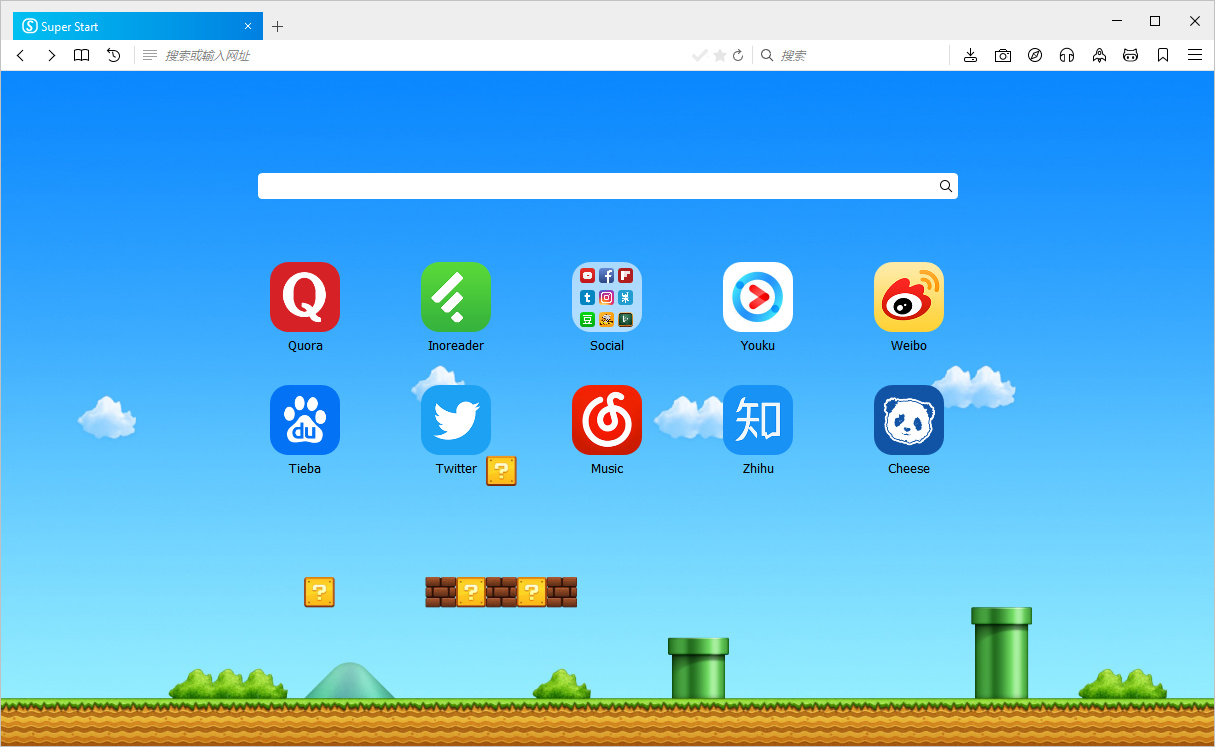Click the checkmark icon in address bar
The image size is (1215, 747).
pos(700,55)
